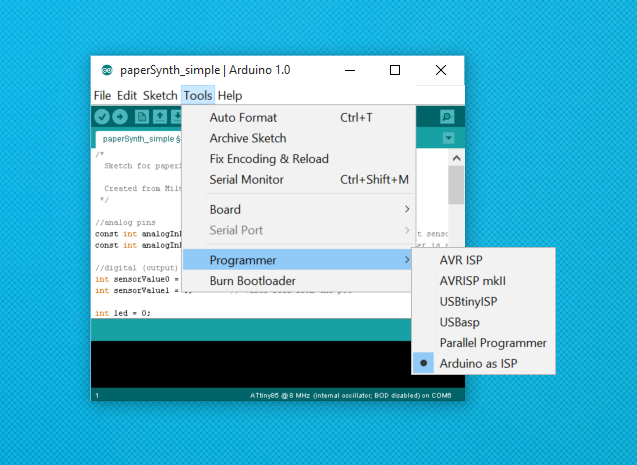This screenshot has width=637, height=465.
Task: Click the Verify checkmark toolbar icon
Action: click(x=102, y=117)
